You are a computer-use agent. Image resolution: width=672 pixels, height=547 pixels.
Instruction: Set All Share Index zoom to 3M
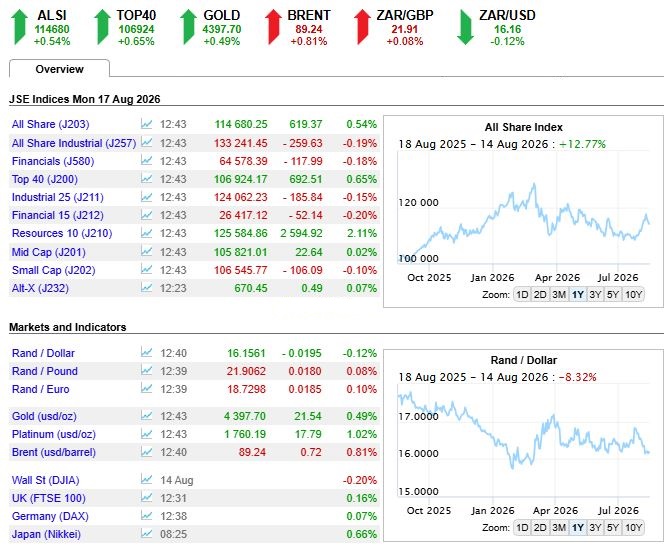coord(559,295)
